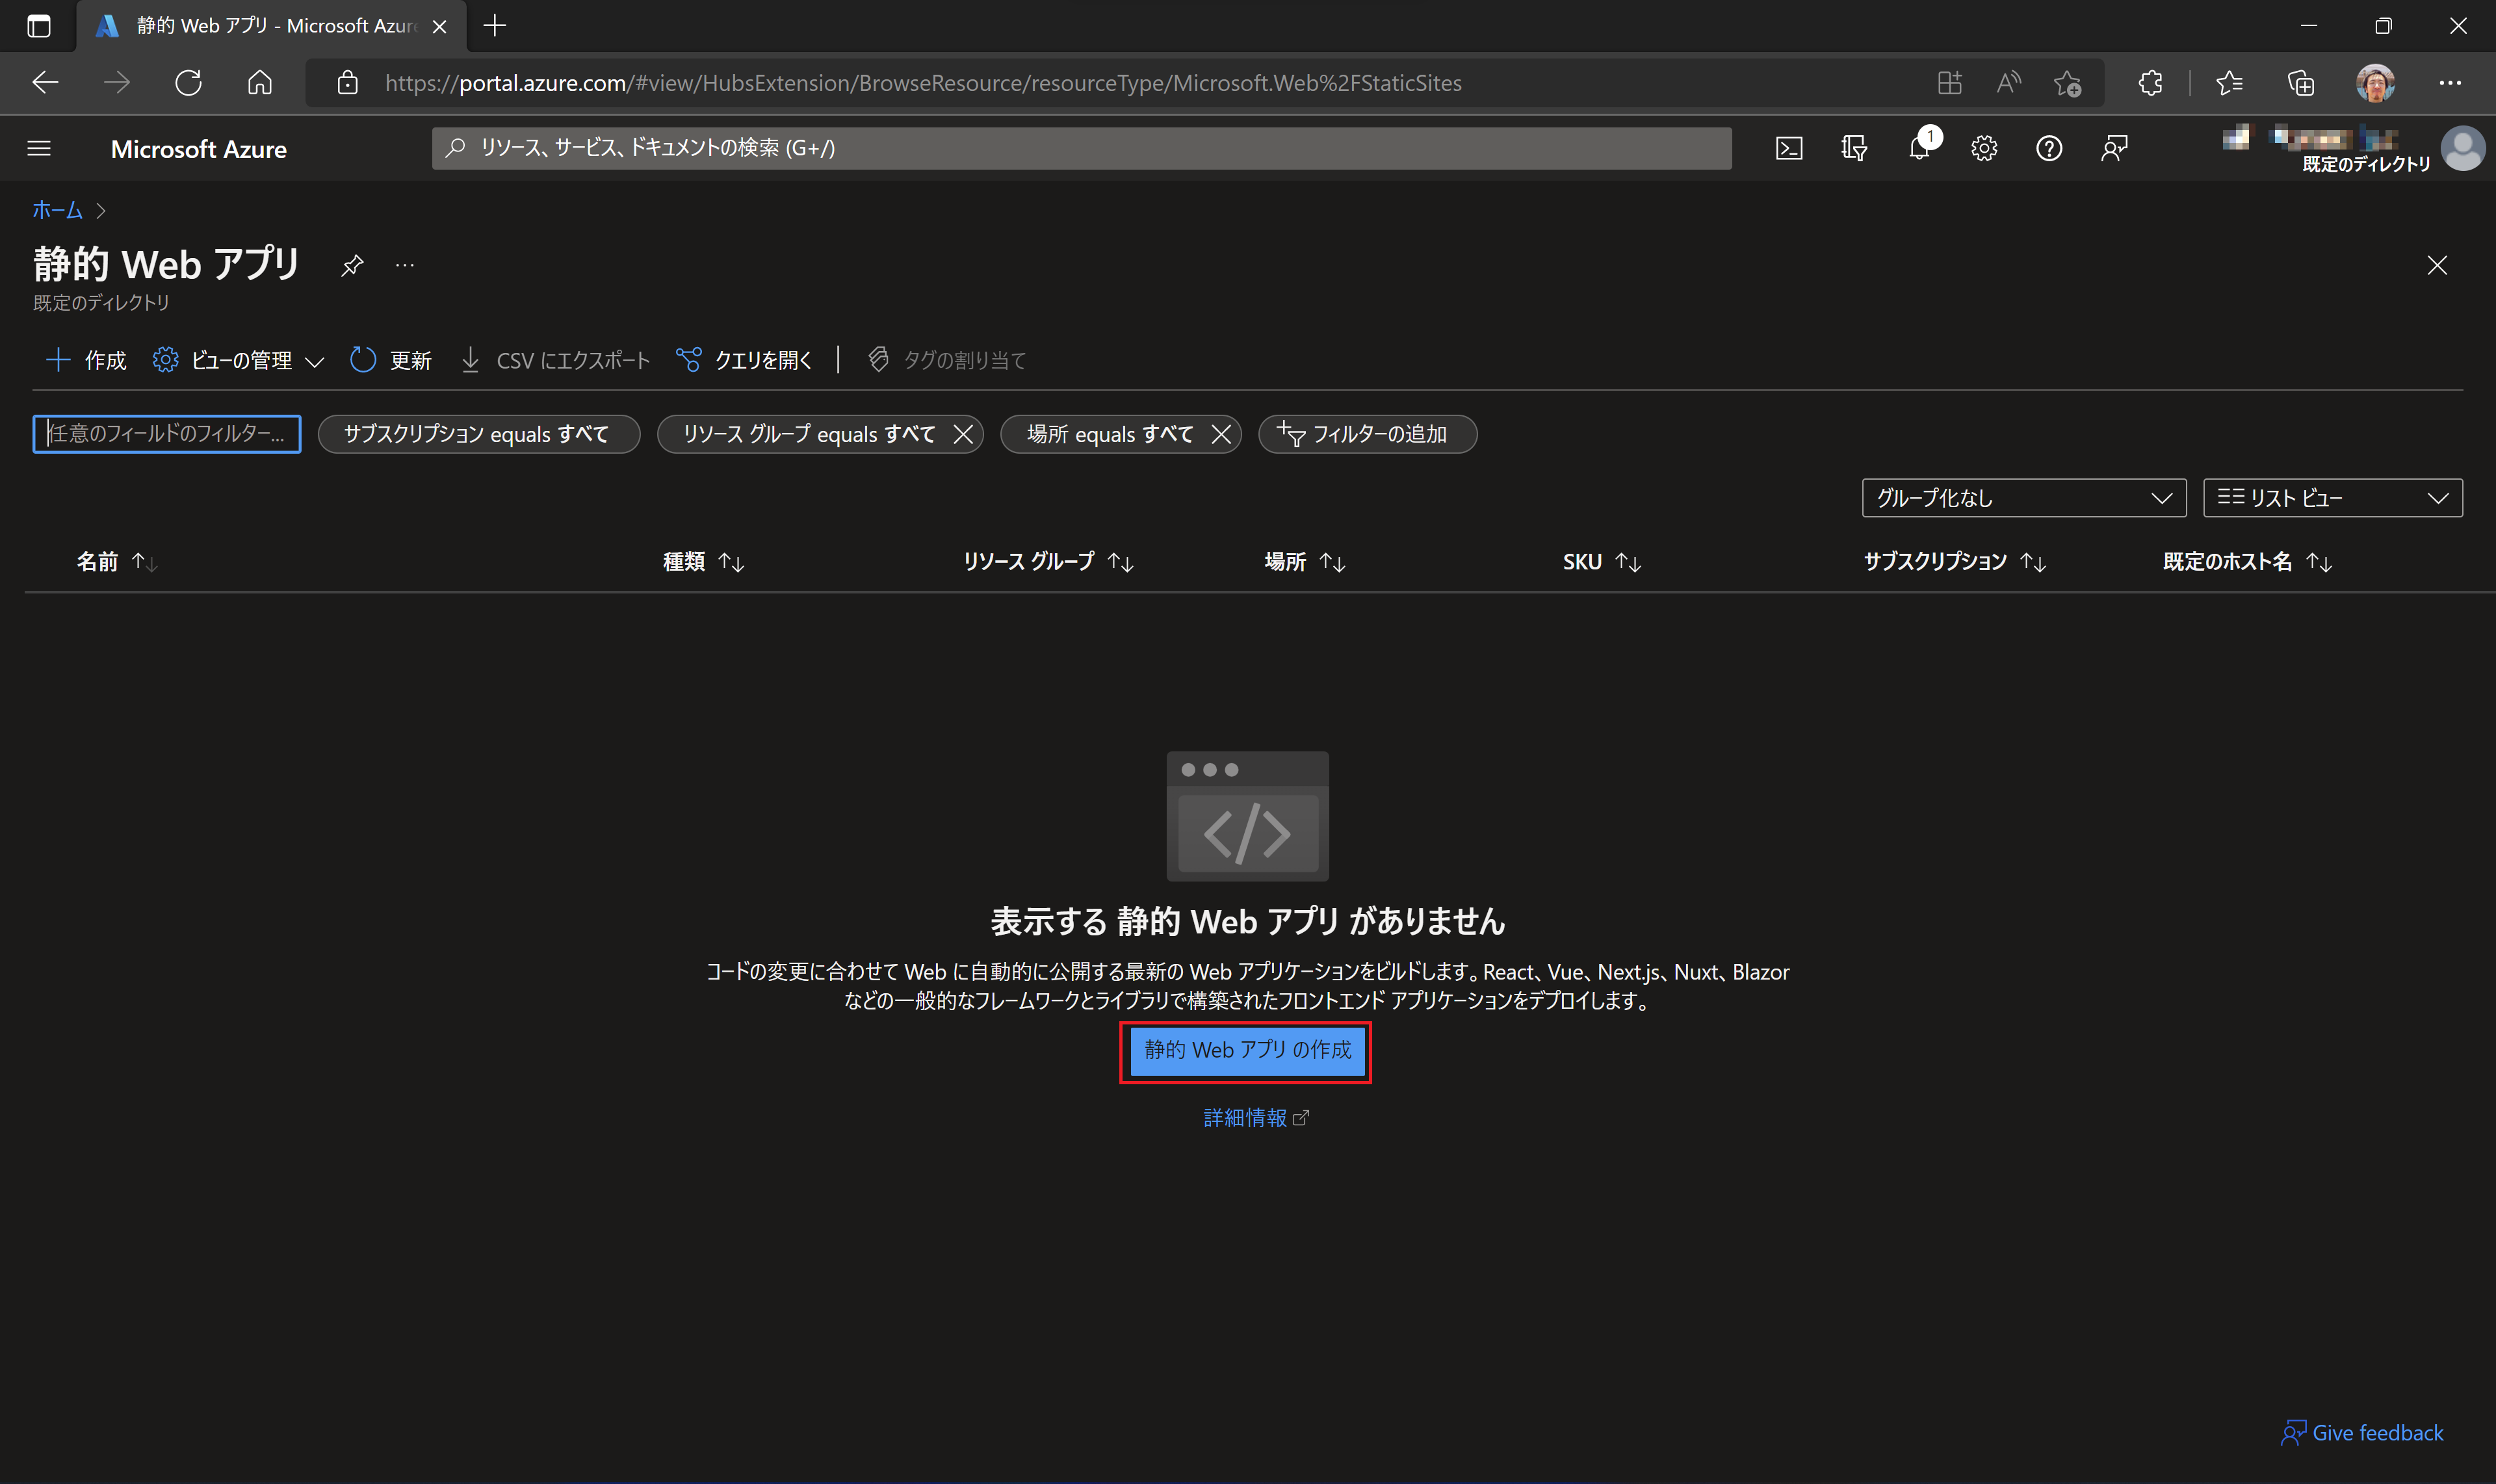The image size is (2496, 1484).
Task: Click フィルターの追加 button
Action: (x=1367, y=434)
